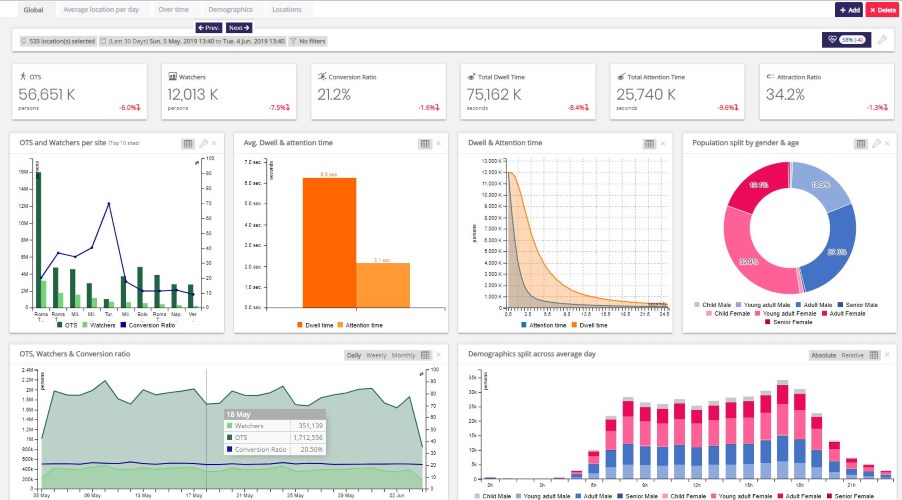
Task: Open table view for Population split by gender & age
Action: click(859, 144)
